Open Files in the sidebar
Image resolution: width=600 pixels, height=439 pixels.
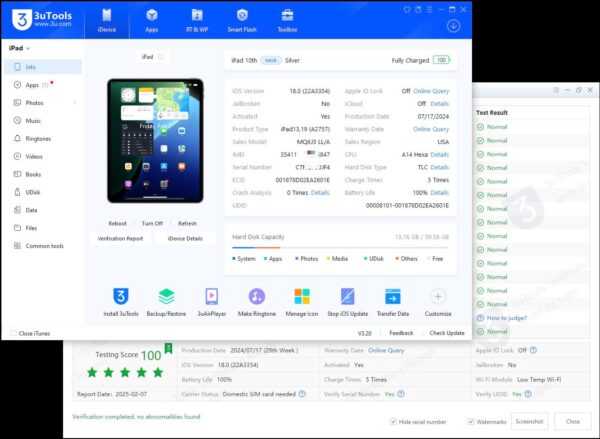[x=43, y=228]
